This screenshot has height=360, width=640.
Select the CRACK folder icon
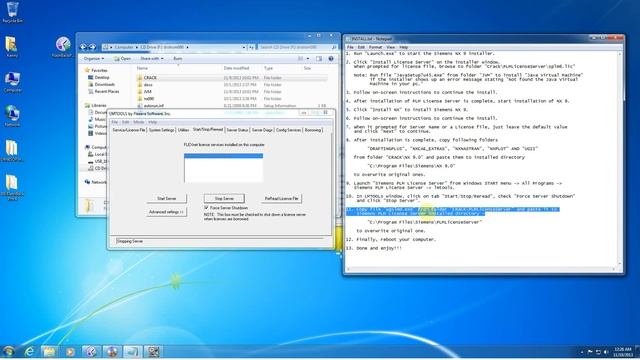(x=140, y=78)
